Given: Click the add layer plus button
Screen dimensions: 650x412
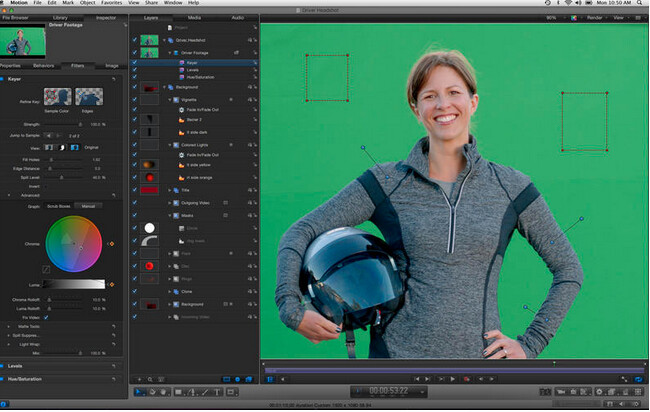Looking at the screenshot, I should (137, 379).
